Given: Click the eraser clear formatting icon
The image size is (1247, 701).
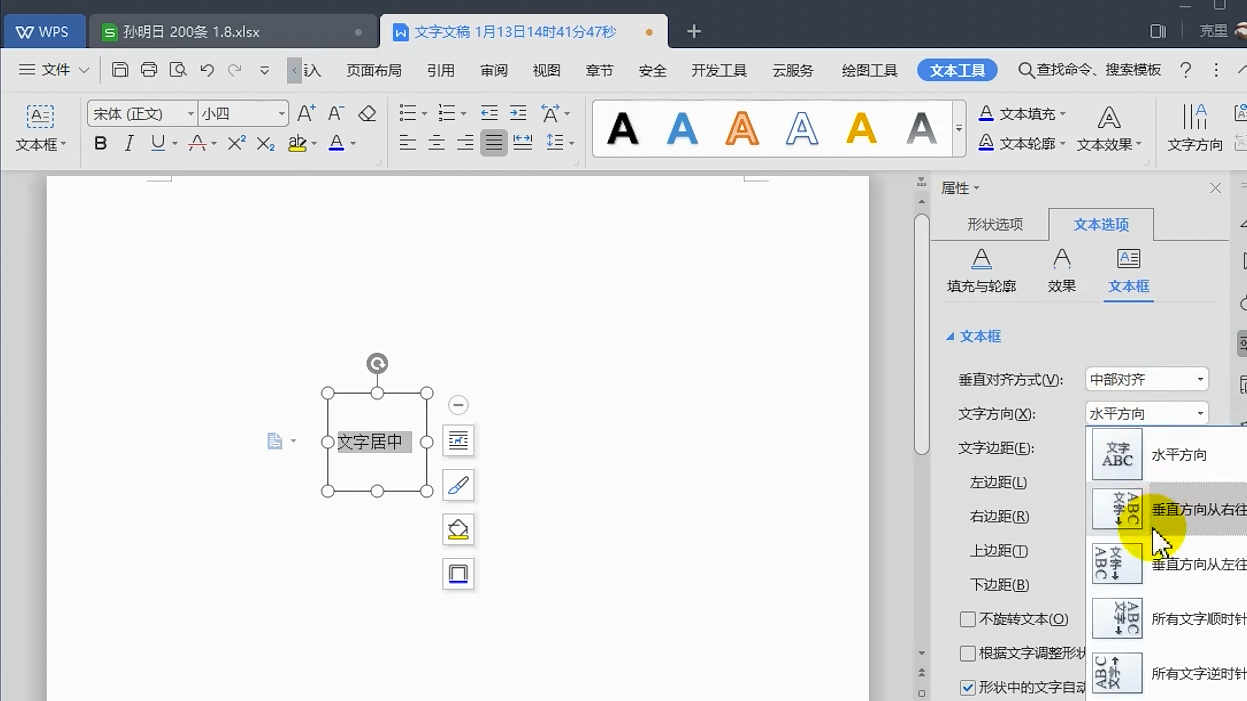Looking at the screenshot, I should click(367, 113).
